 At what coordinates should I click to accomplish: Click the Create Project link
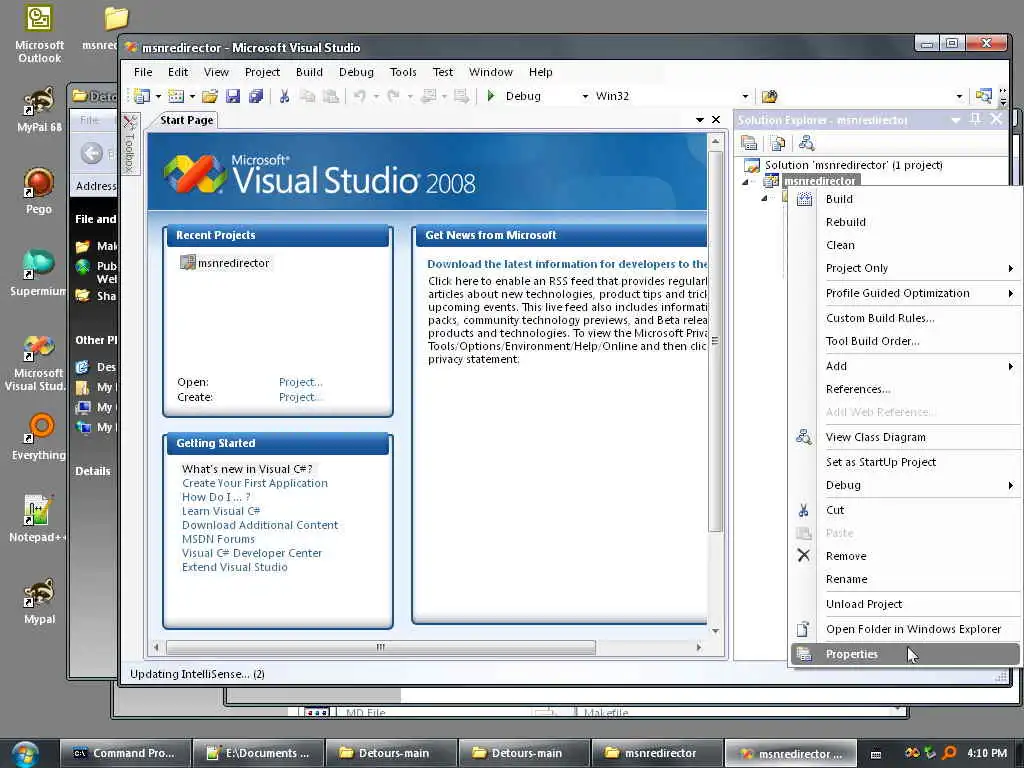pos(300,397)
